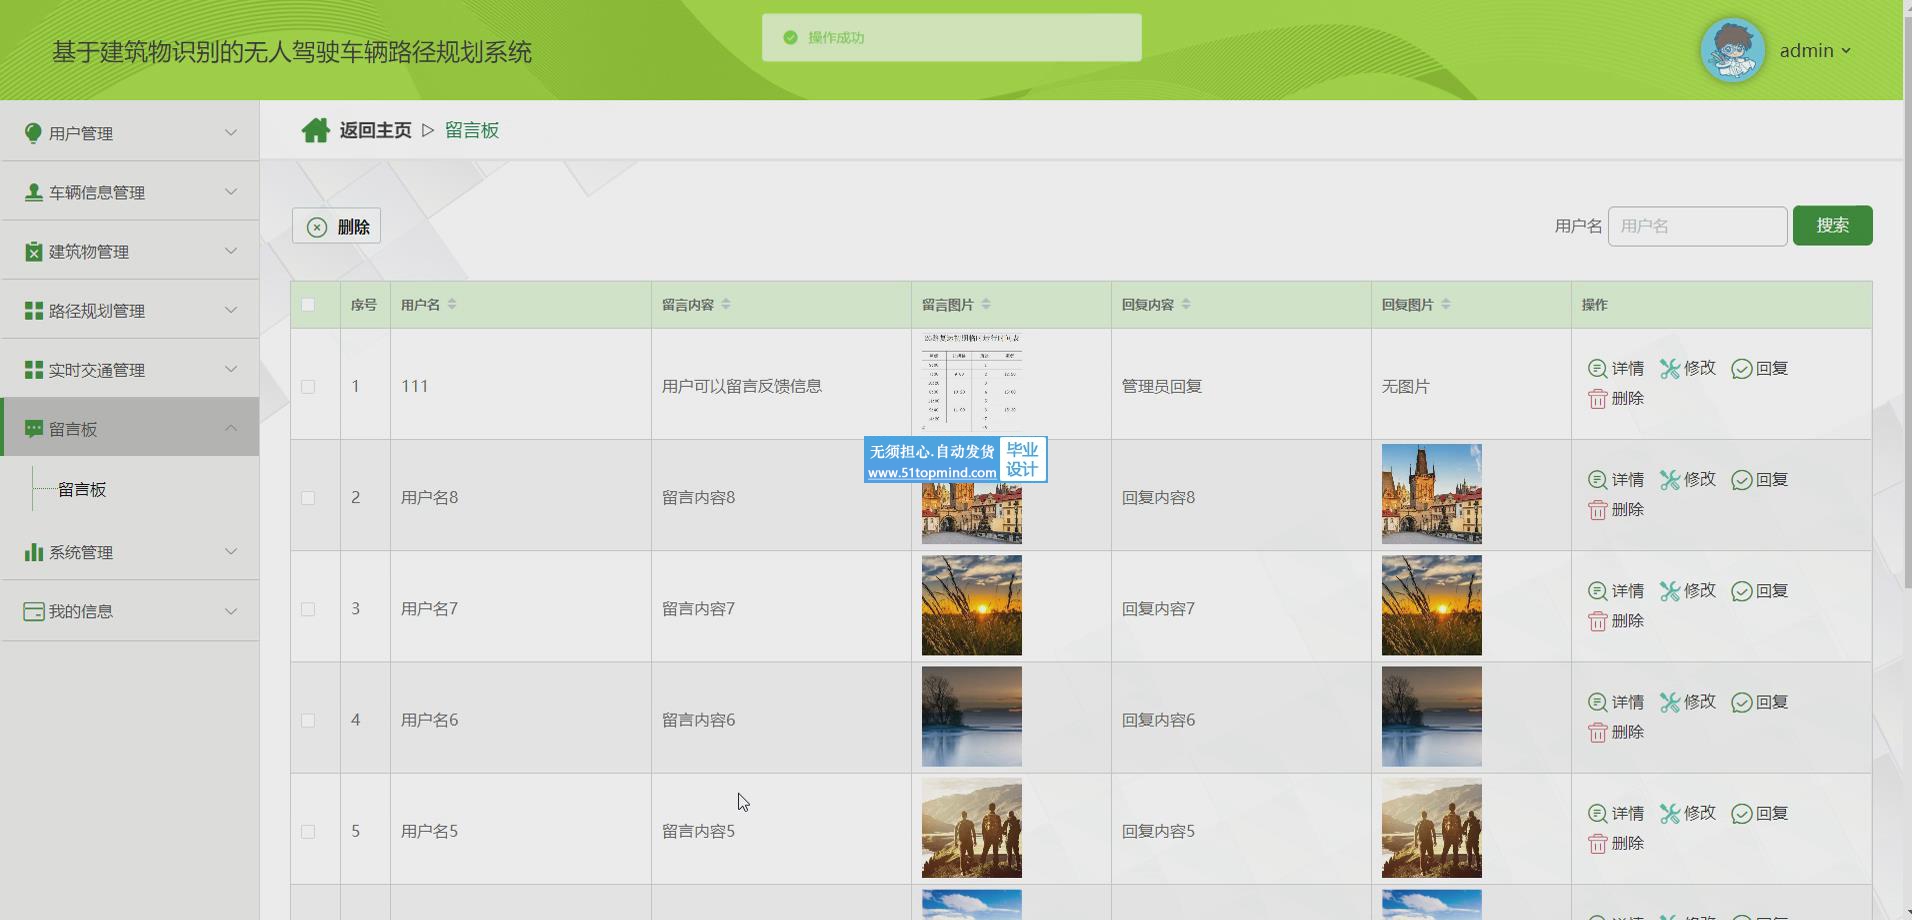Expand the 路径规划管理 menu chevron
The height and width of the screenshot is (920, 1912).
click(231, 310)
